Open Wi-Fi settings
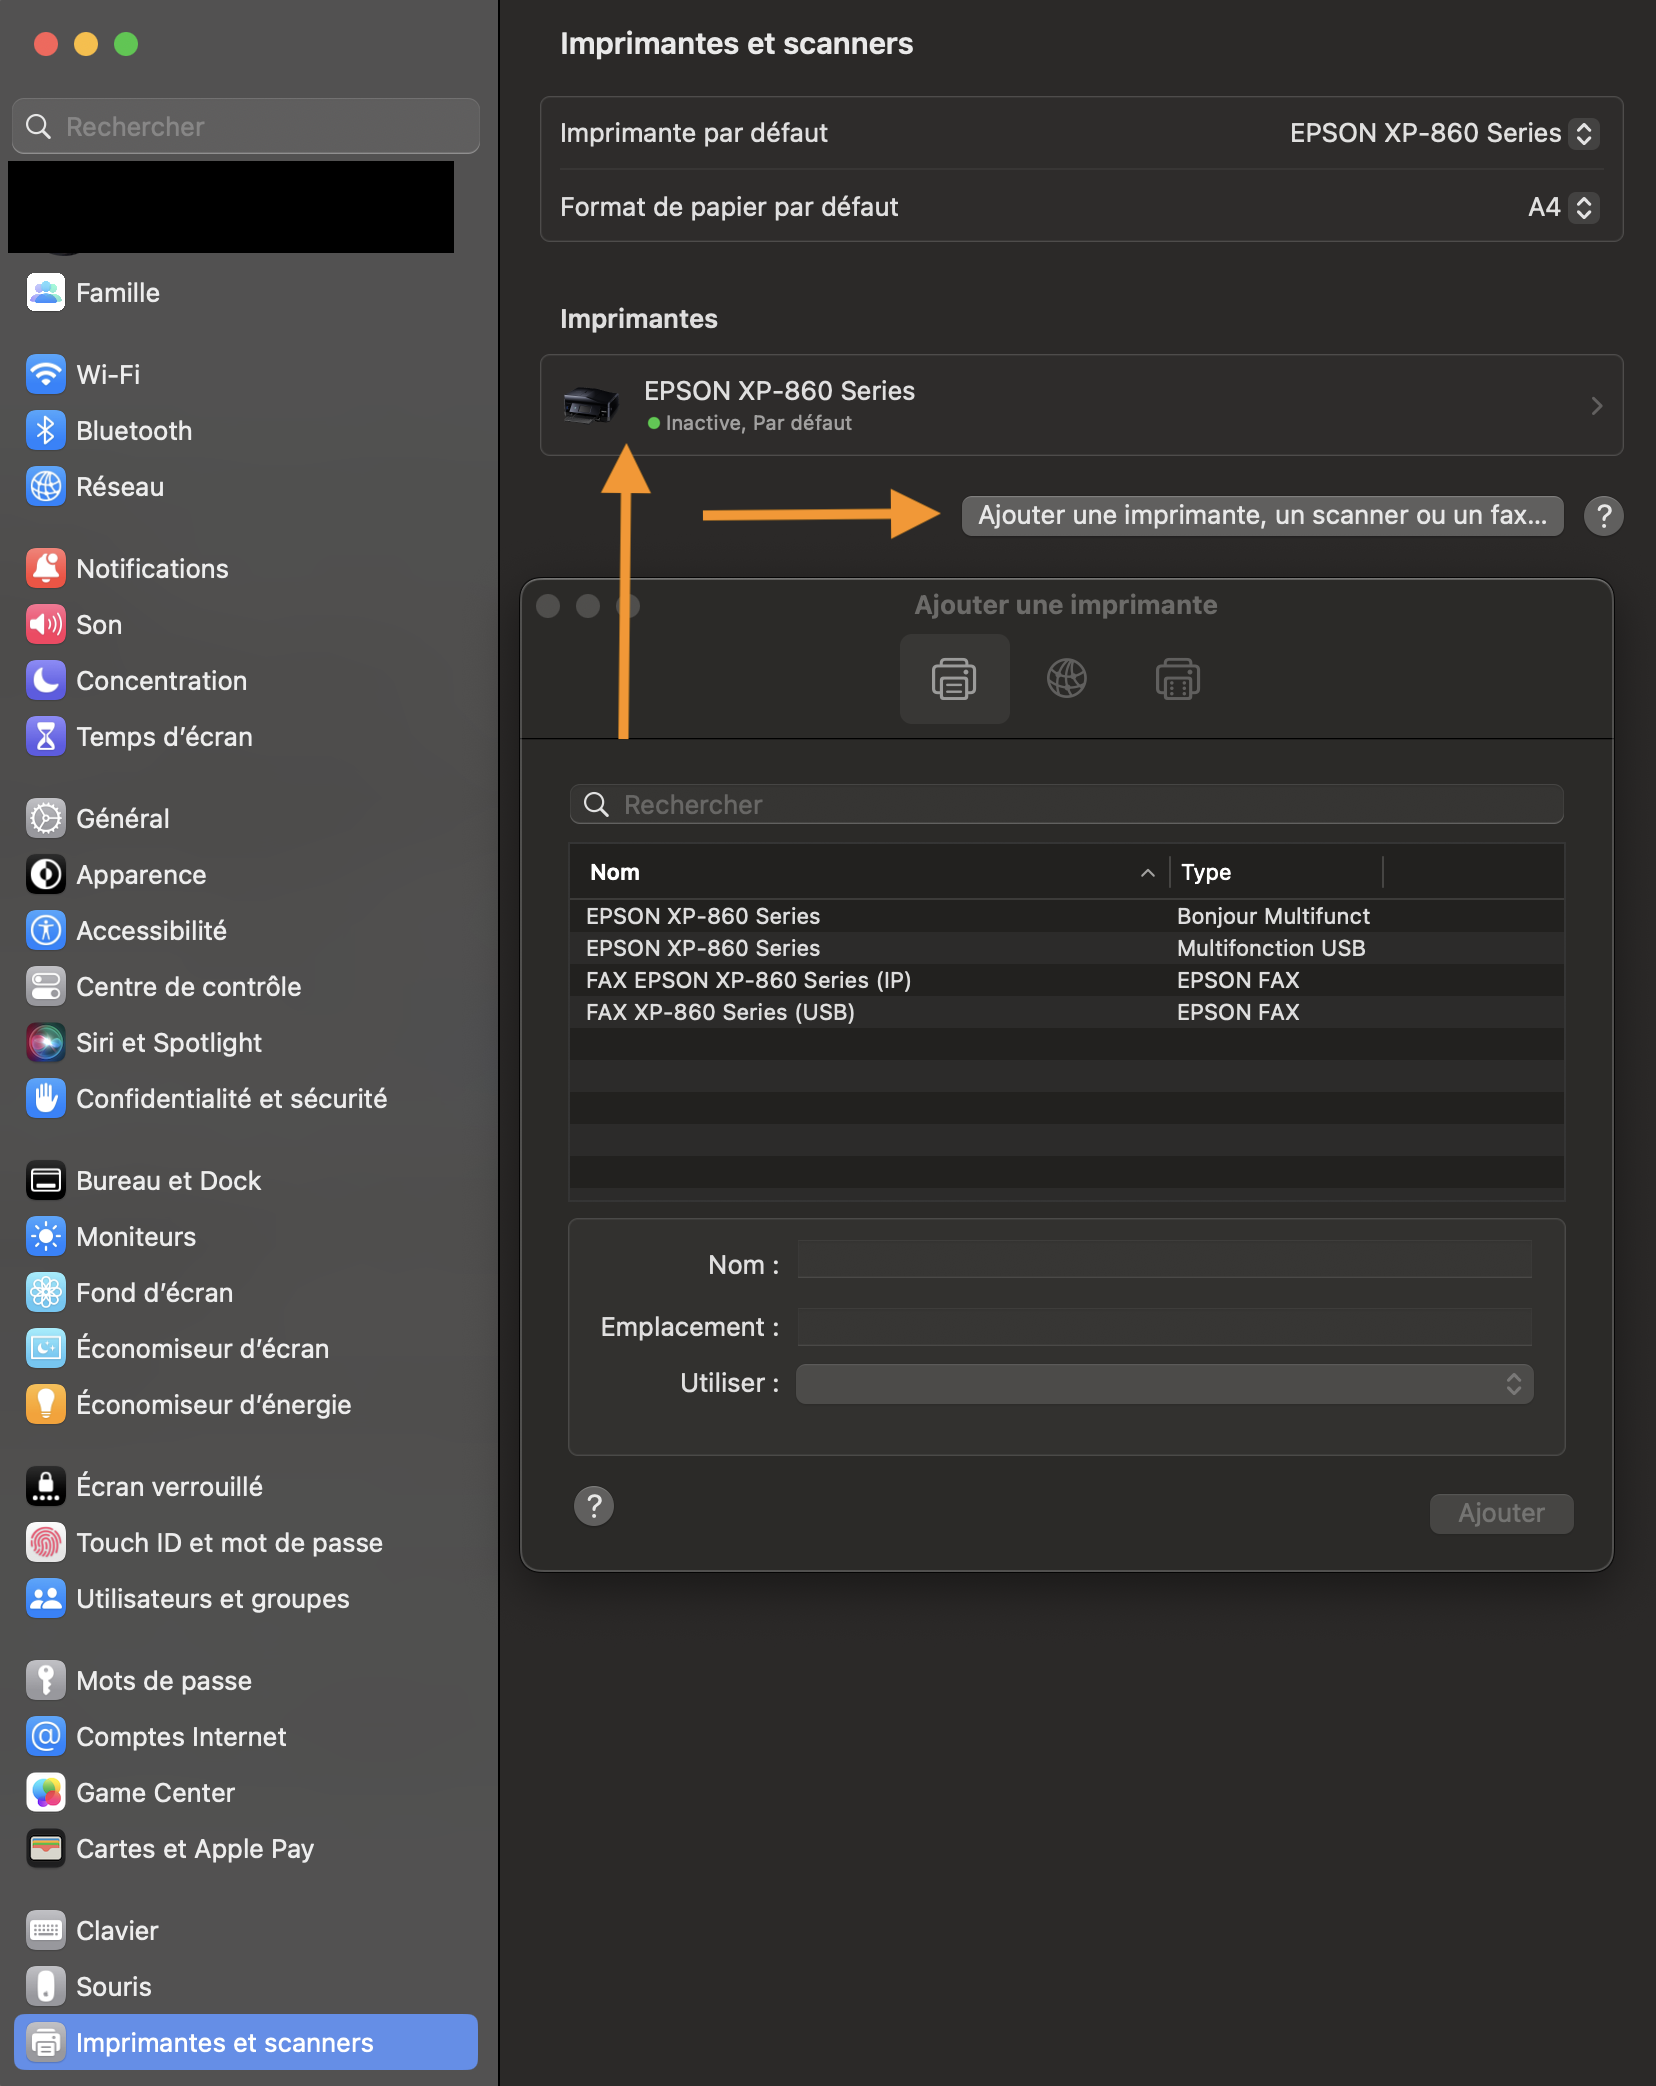This screenshot has height=2086, width=1656. pyautogui.click(x=245, y=375)
